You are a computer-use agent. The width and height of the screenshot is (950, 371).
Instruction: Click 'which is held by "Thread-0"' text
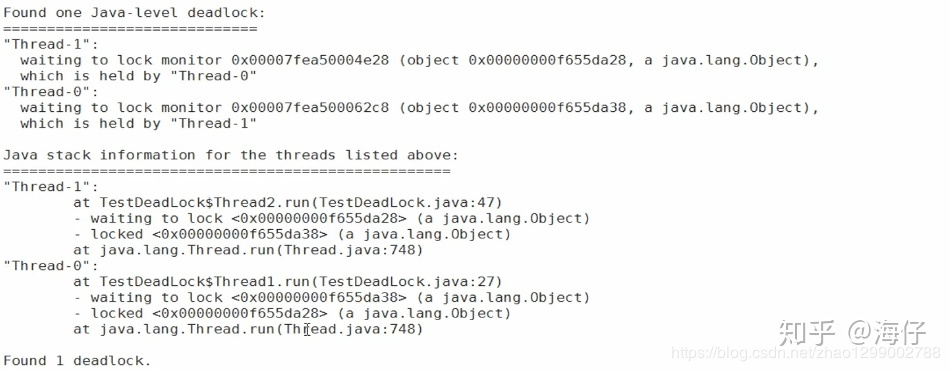139,76
